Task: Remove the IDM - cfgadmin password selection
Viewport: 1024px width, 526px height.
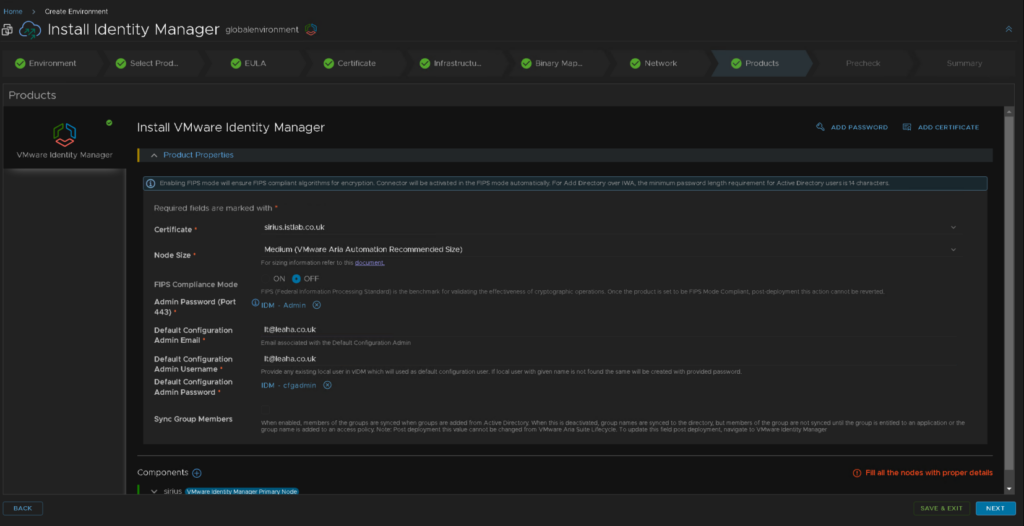Action: [x=328, y=386]
